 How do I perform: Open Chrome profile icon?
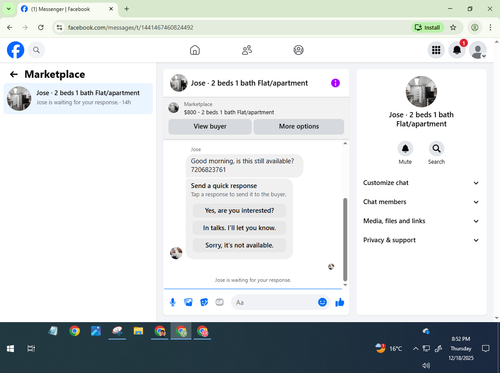click(x=475, y=27)
